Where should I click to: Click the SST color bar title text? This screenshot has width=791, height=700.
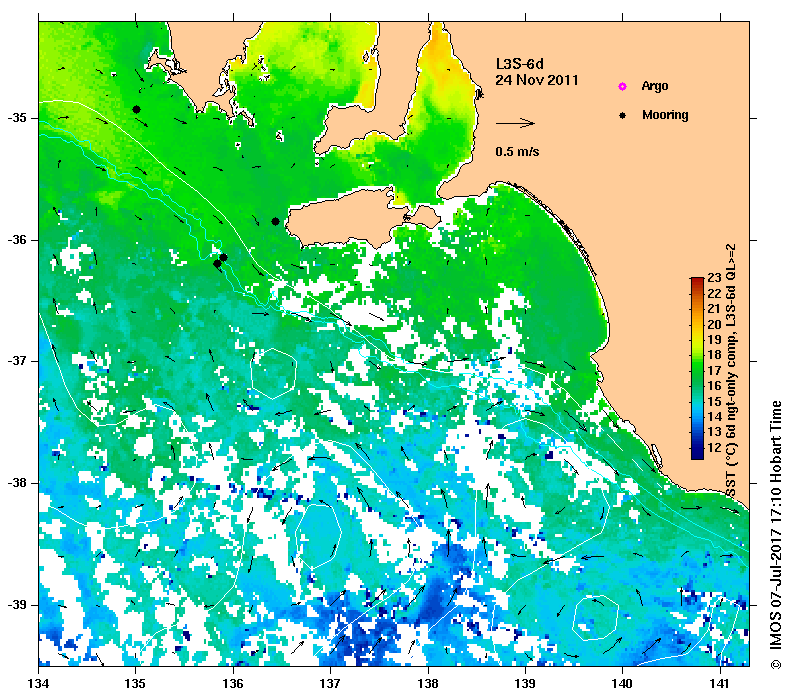[x=730, y=371]
